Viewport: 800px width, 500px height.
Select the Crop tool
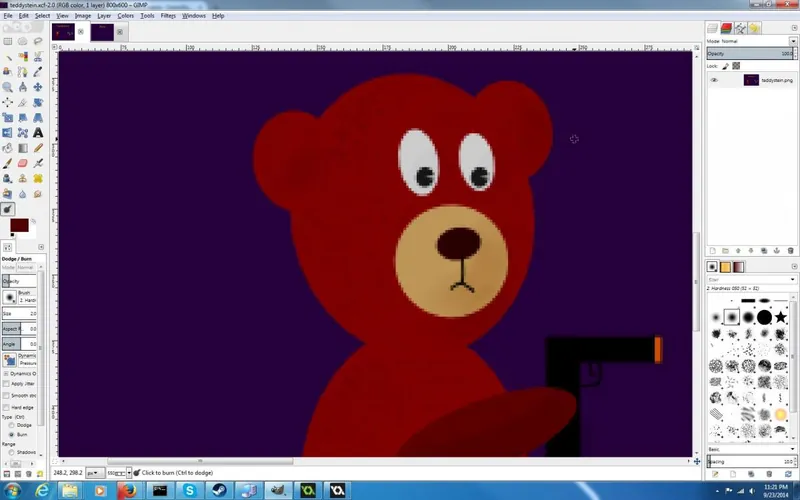pos(22,103)
